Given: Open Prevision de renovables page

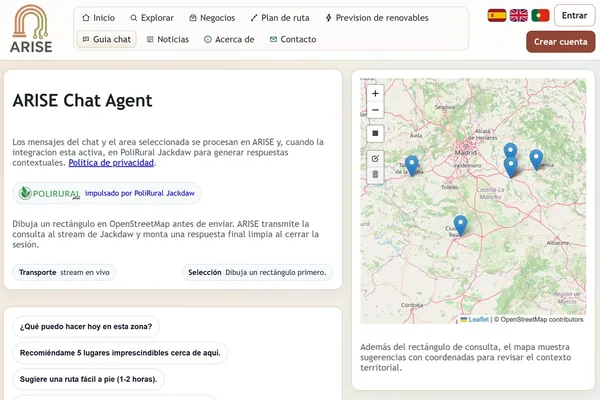Looking at the screenshot, I should click(377, 18).
